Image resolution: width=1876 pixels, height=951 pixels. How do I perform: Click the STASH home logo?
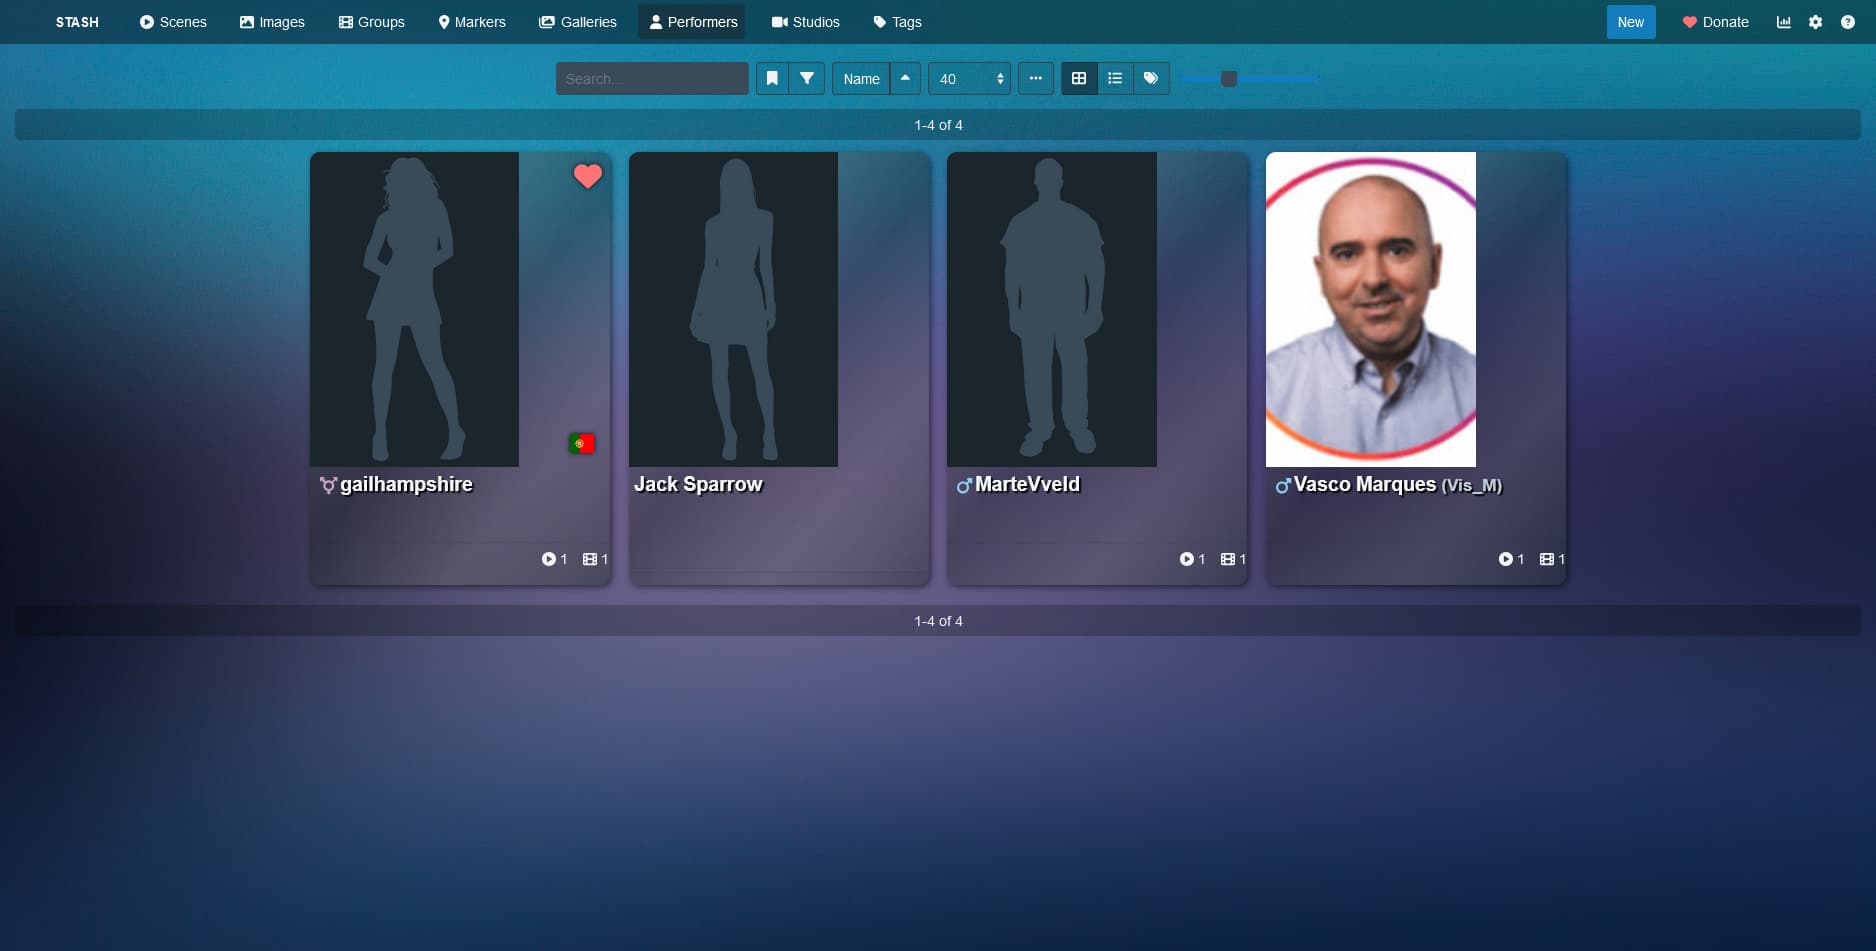tap(77, 22)
